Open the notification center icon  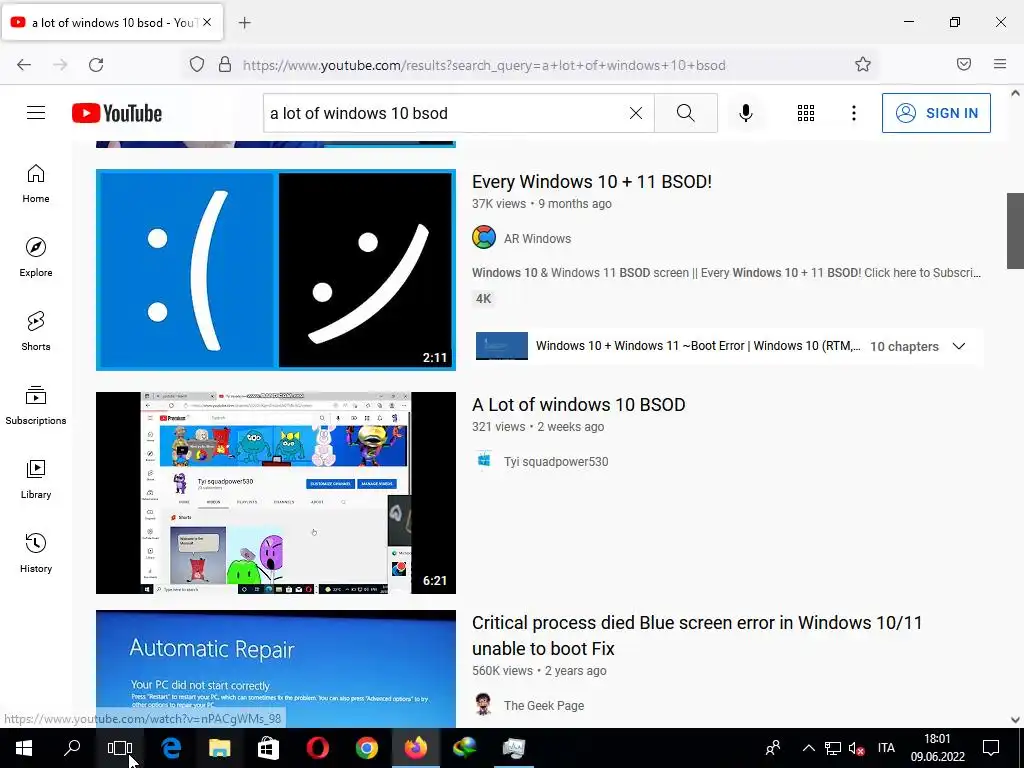coord(991,748)
